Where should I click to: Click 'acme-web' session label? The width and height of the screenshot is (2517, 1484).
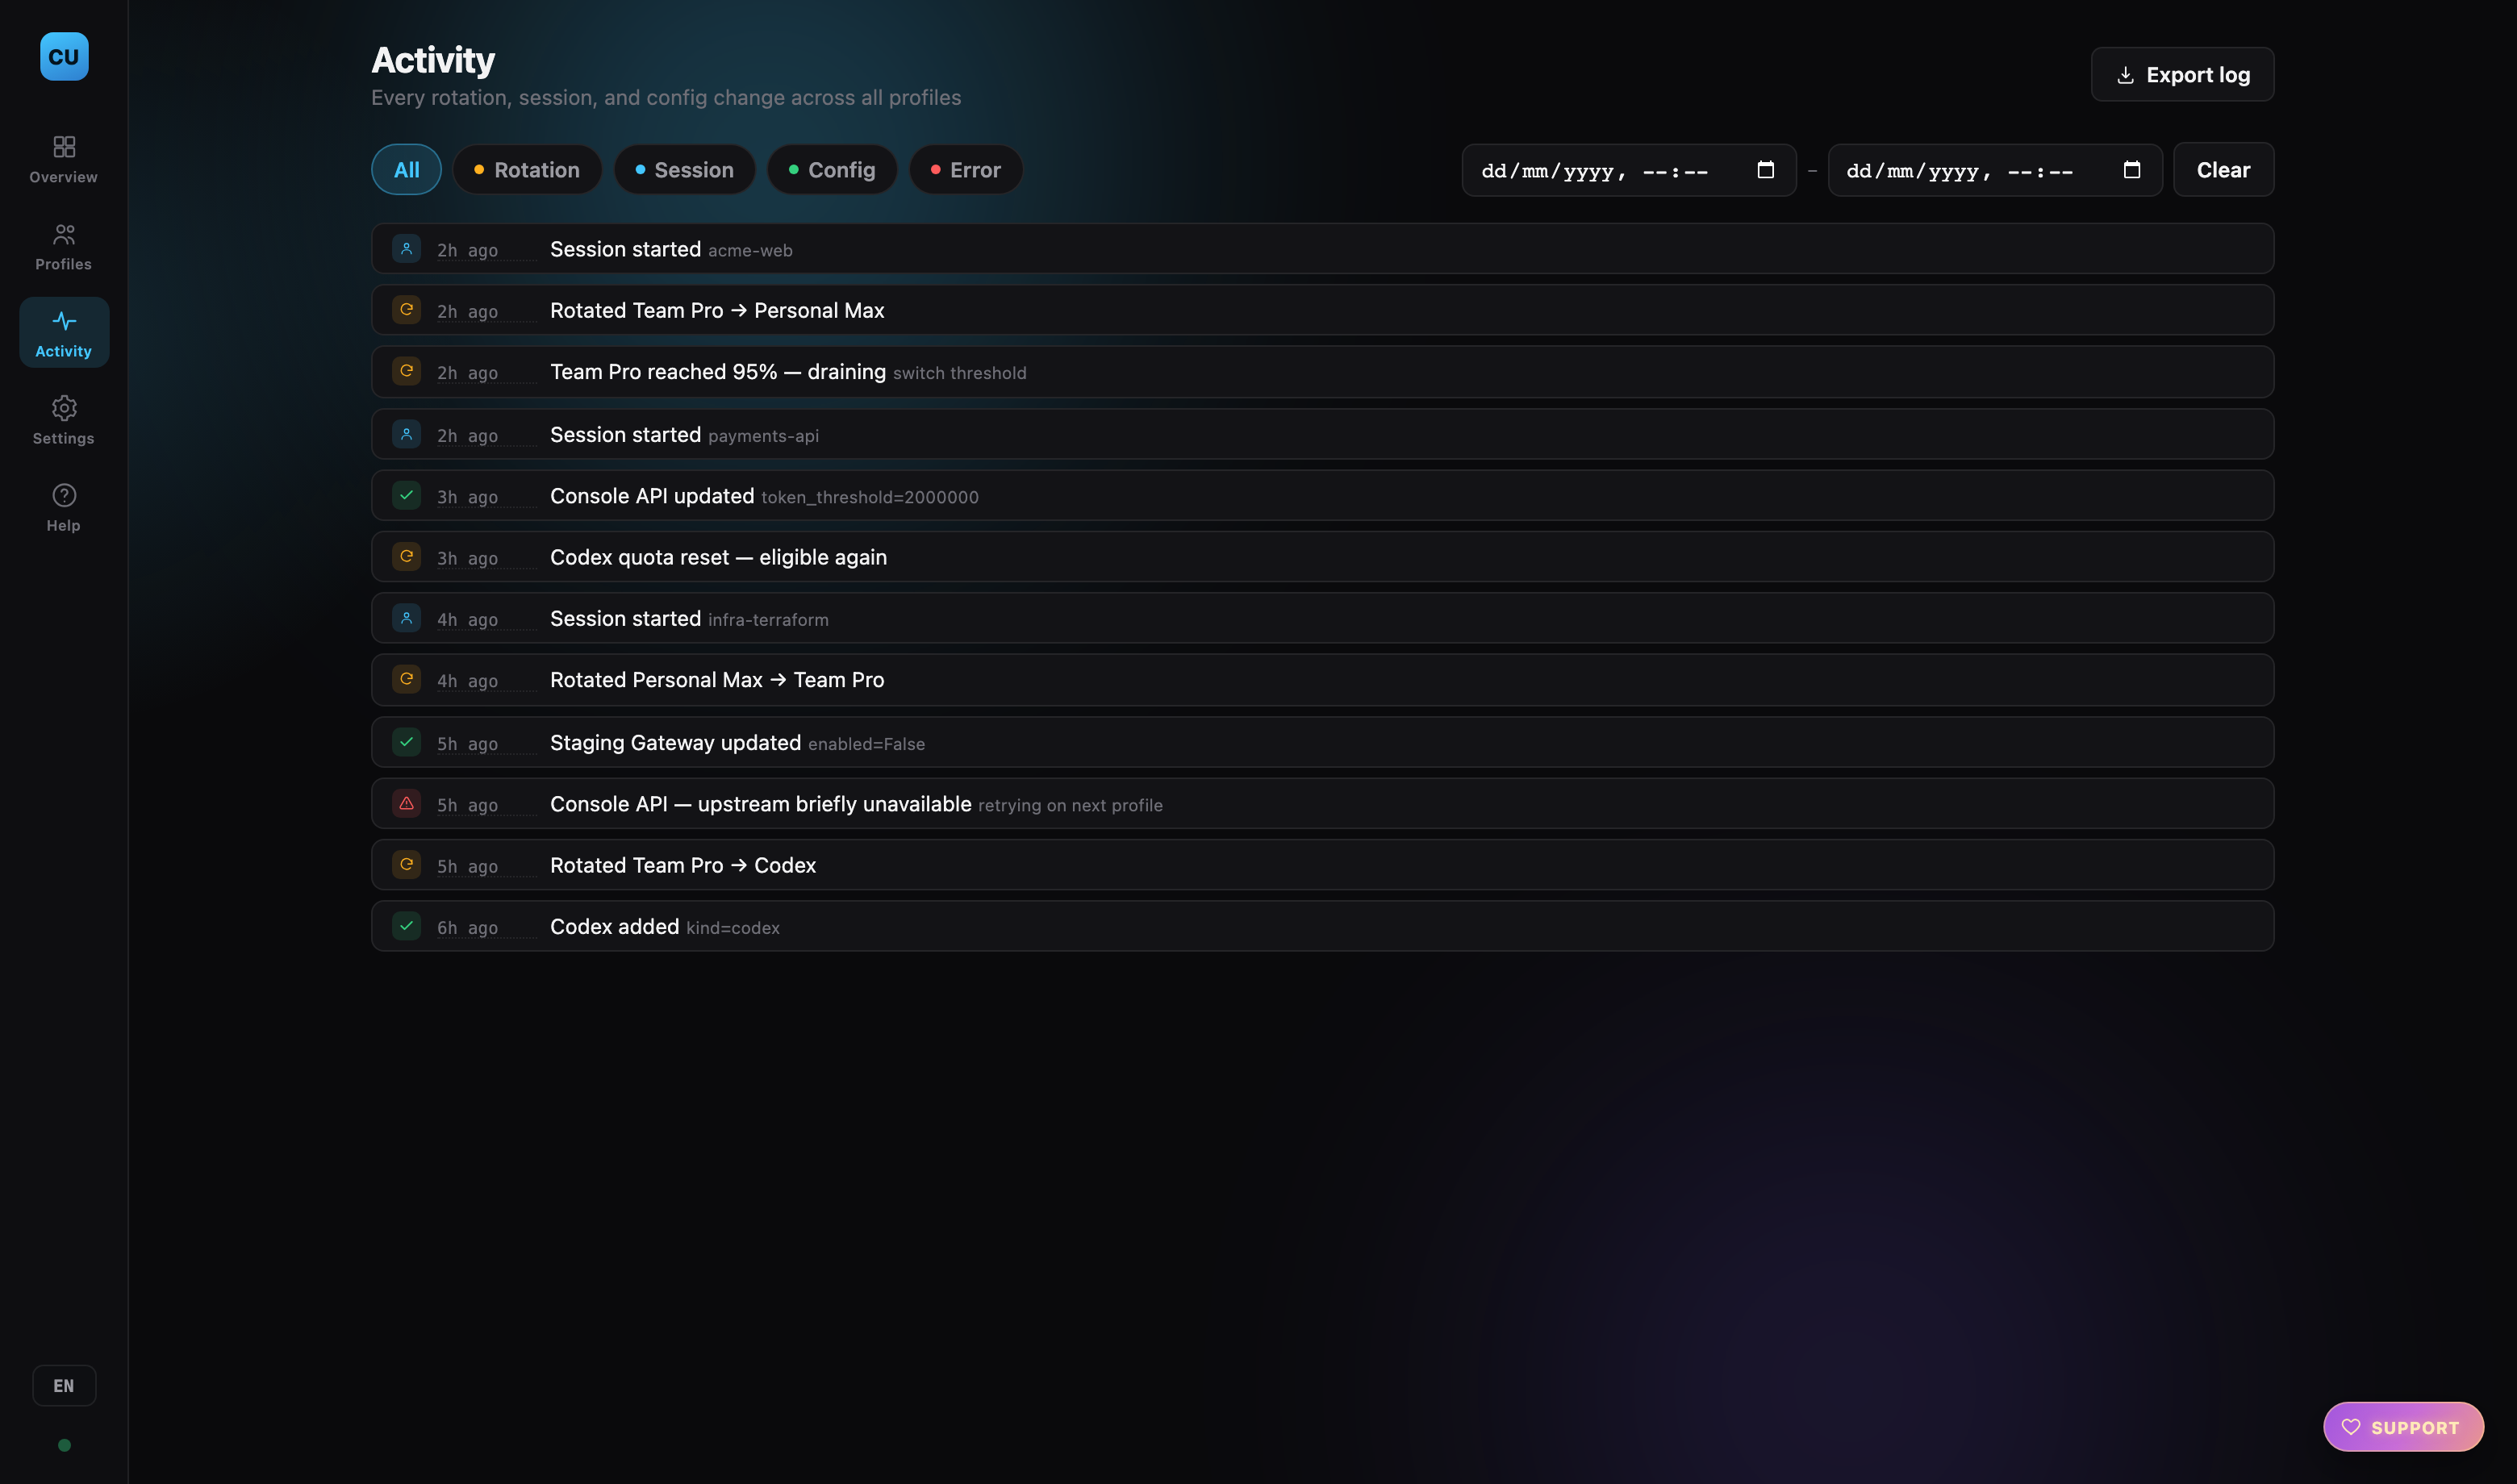coord(750,251)
